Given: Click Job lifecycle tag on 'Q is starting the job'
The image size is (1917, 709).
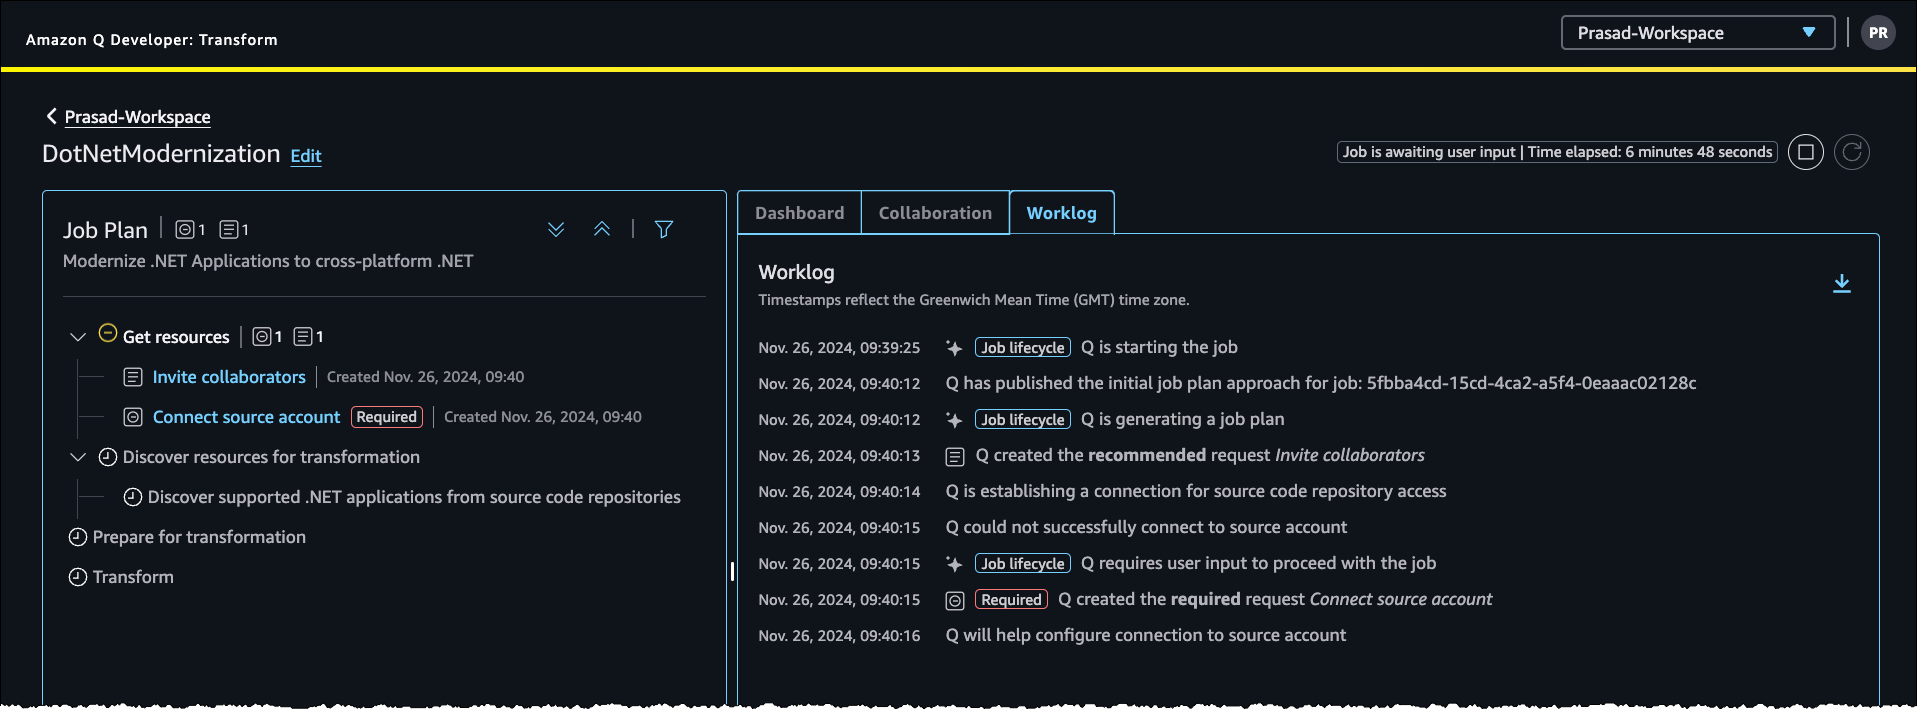Looking at the screenshot, I should [x=1023, y=348].
